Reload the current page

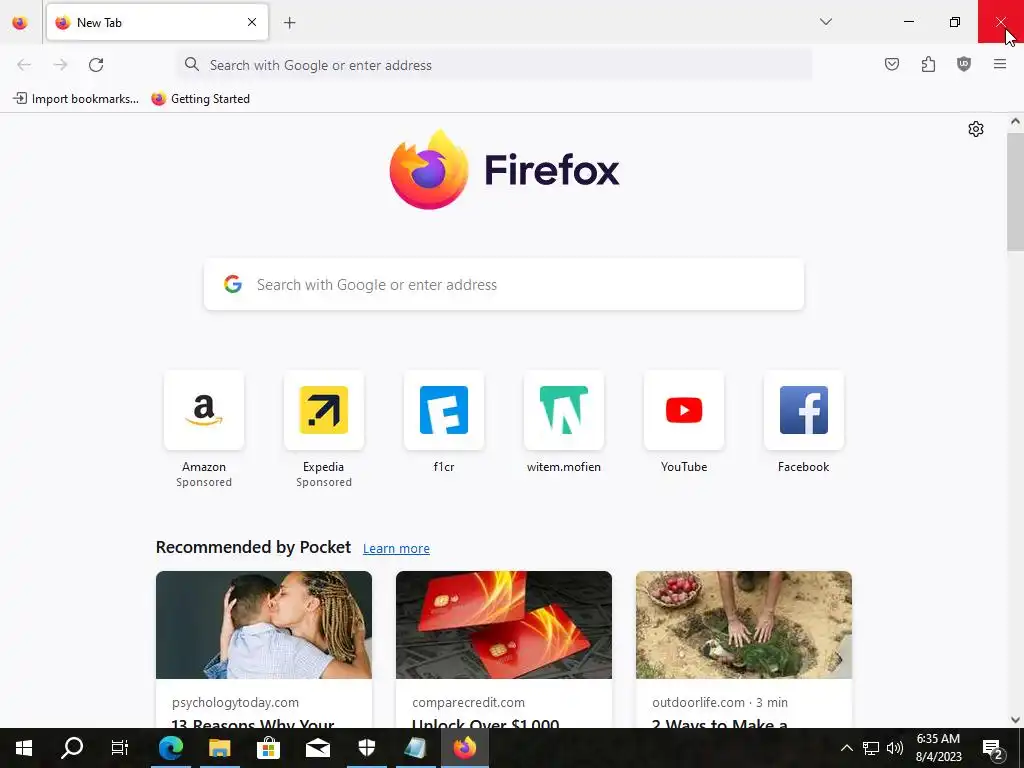tap(96, 65)
